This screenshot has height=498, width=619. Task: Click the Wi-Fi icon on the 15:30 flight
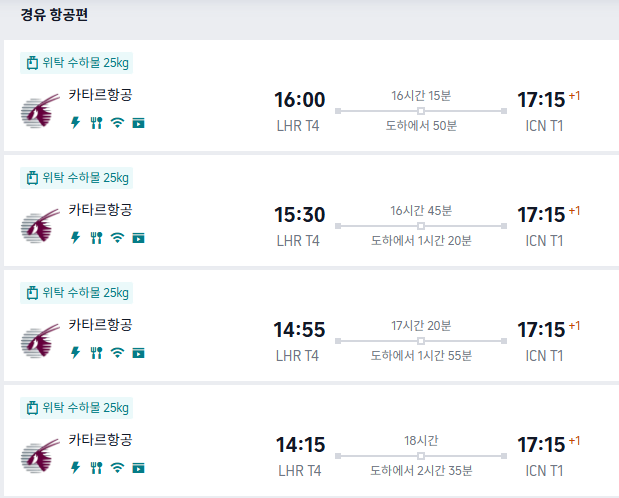(x=117, y=238)
